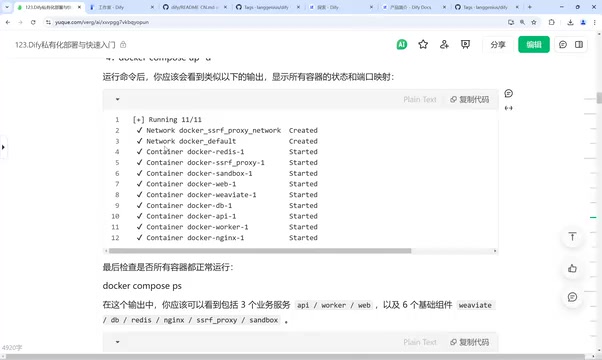Switch to the Dify Docs tab
Screen dimensions: 602x360
point(413,7)
